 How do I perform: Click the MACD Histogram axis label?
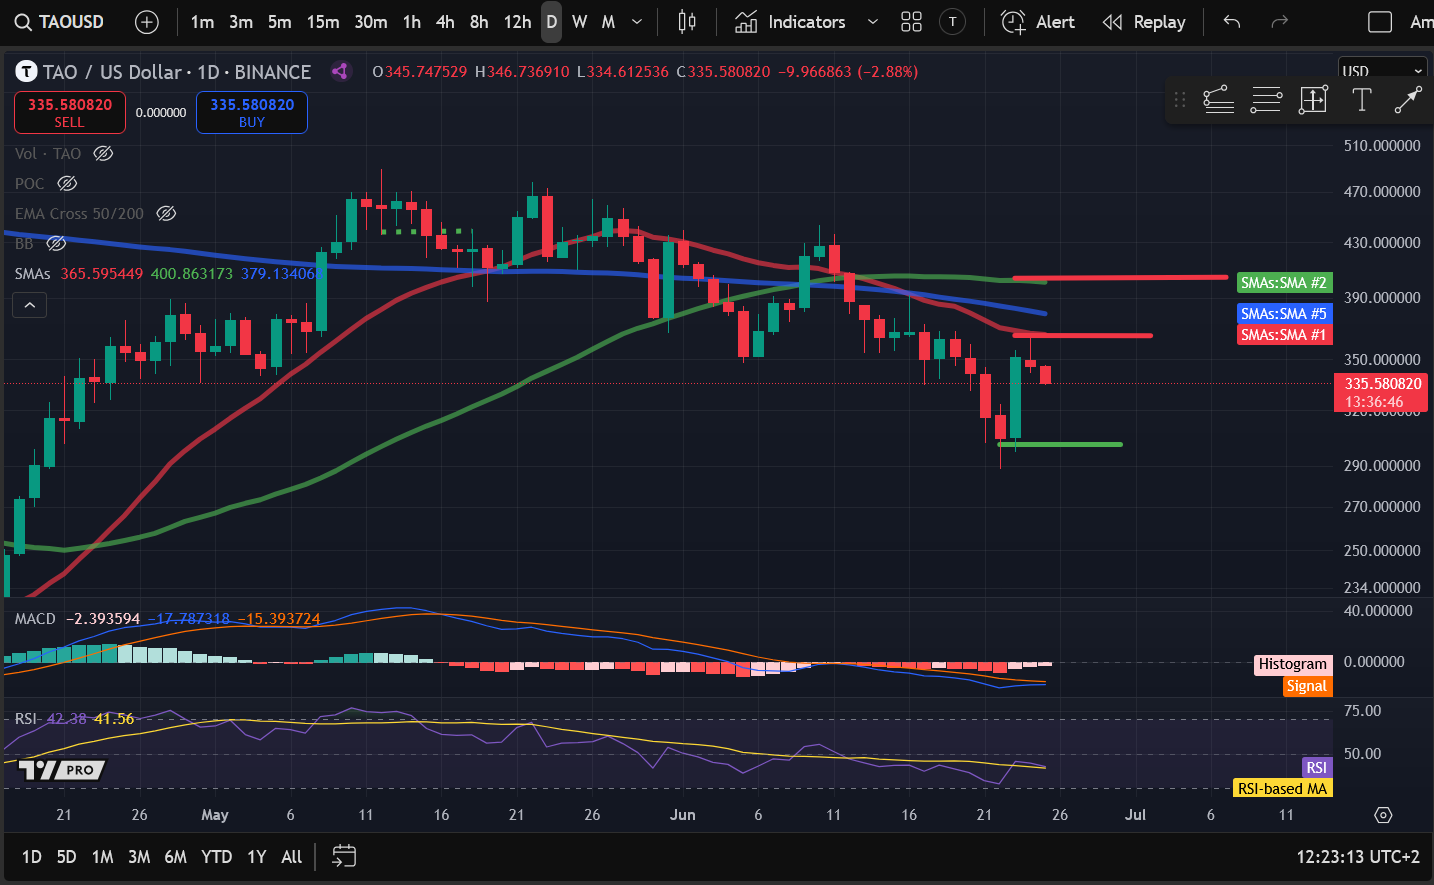tap(1293, 664)
